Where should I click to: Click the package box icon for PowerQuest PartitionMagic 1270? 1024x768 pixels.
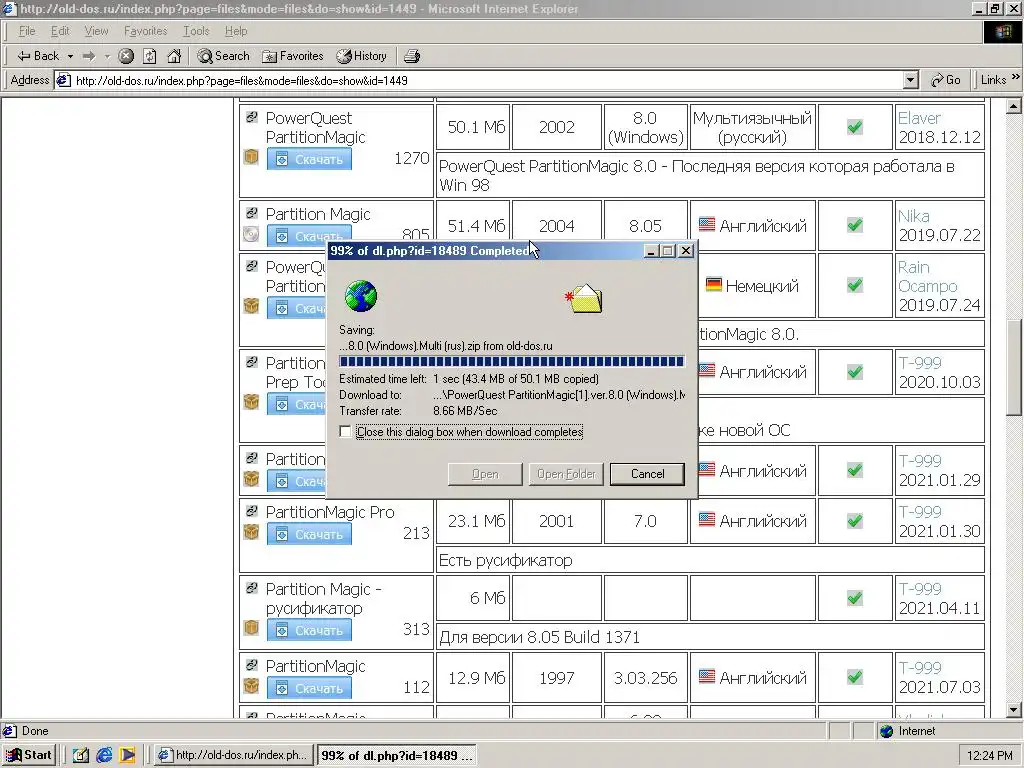coord(251,157)
